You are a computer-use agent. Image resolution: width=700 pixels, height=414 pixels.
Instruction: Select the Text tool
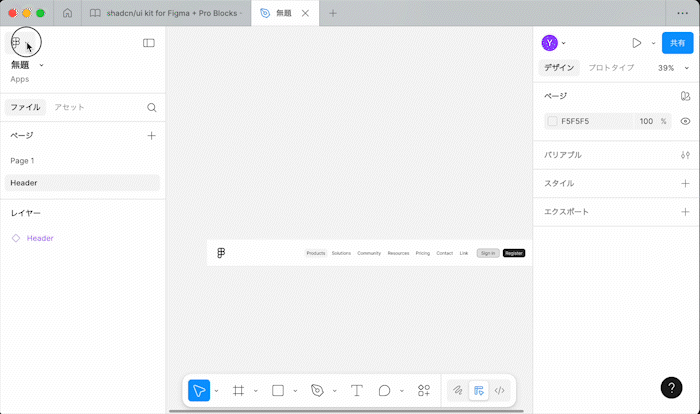point(356,391)
